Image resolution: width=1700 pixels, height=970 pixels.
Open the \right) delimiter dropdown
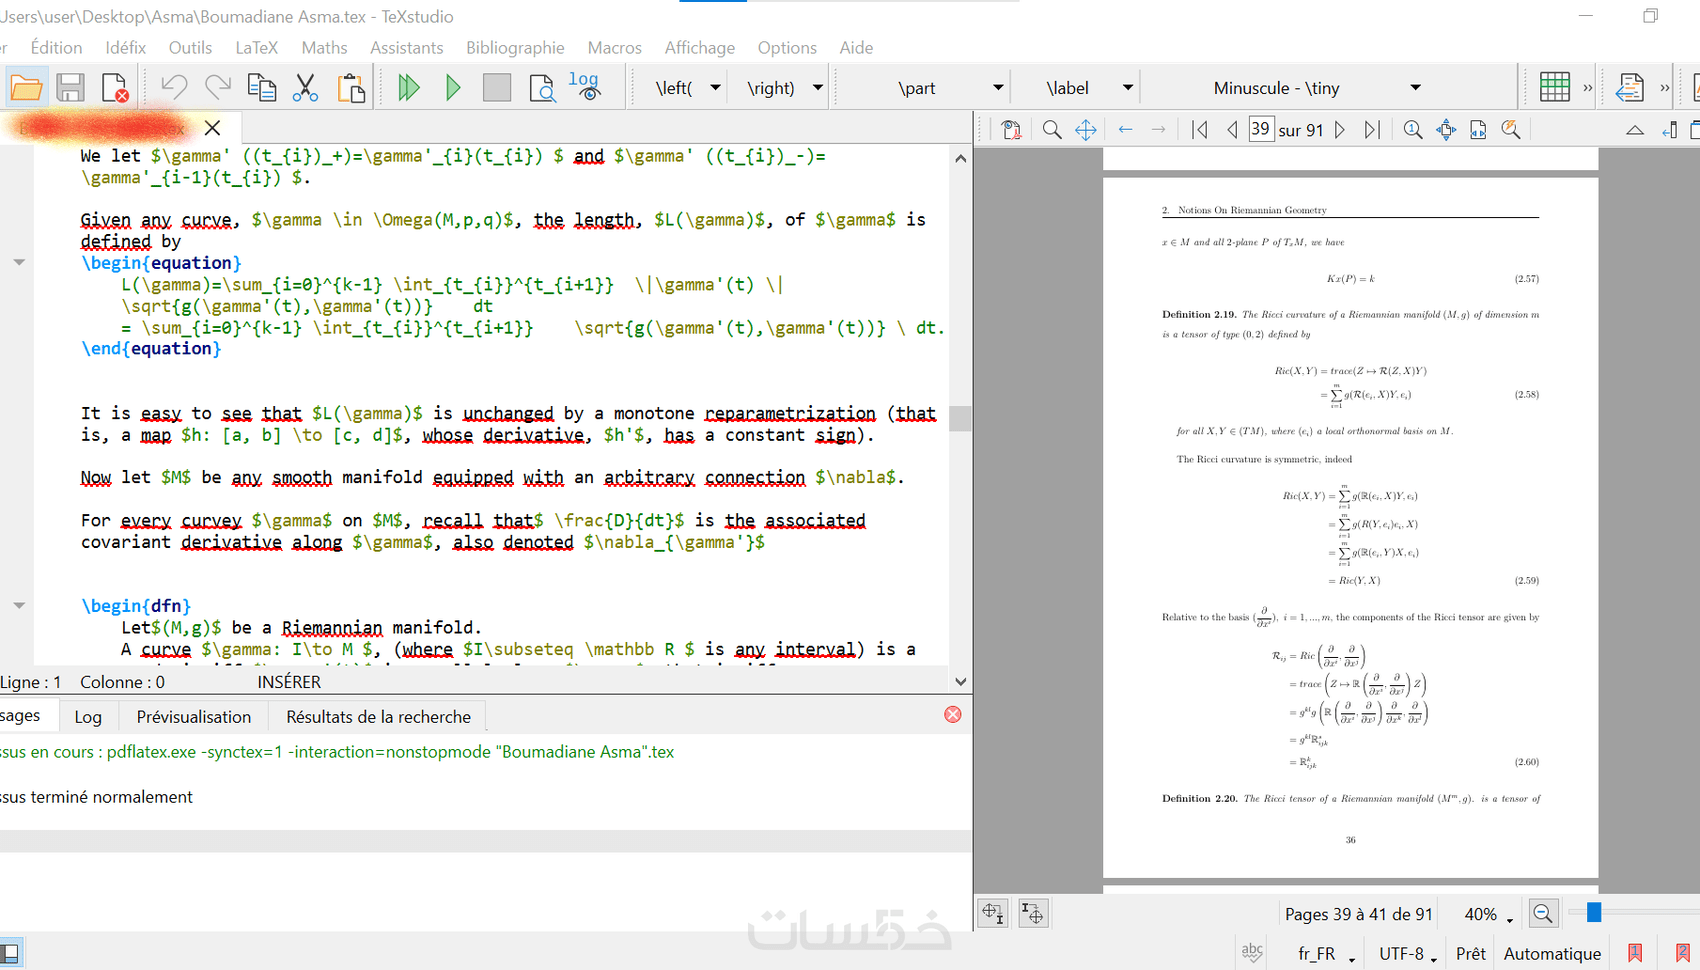click(817, 88)
